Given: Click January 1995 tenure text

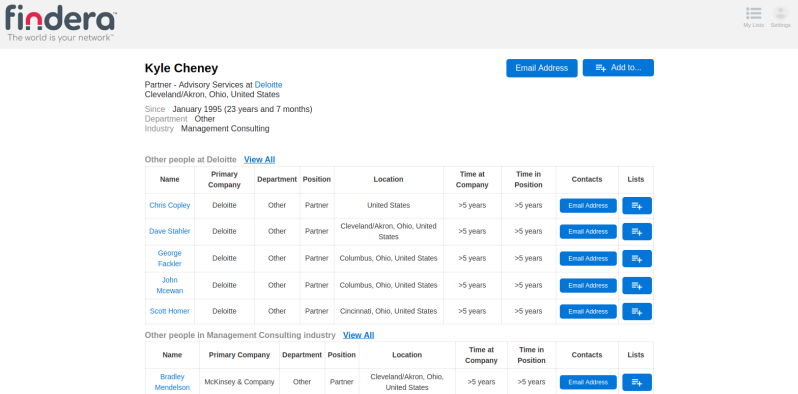Looking at the screenshot, I should 242,109.
